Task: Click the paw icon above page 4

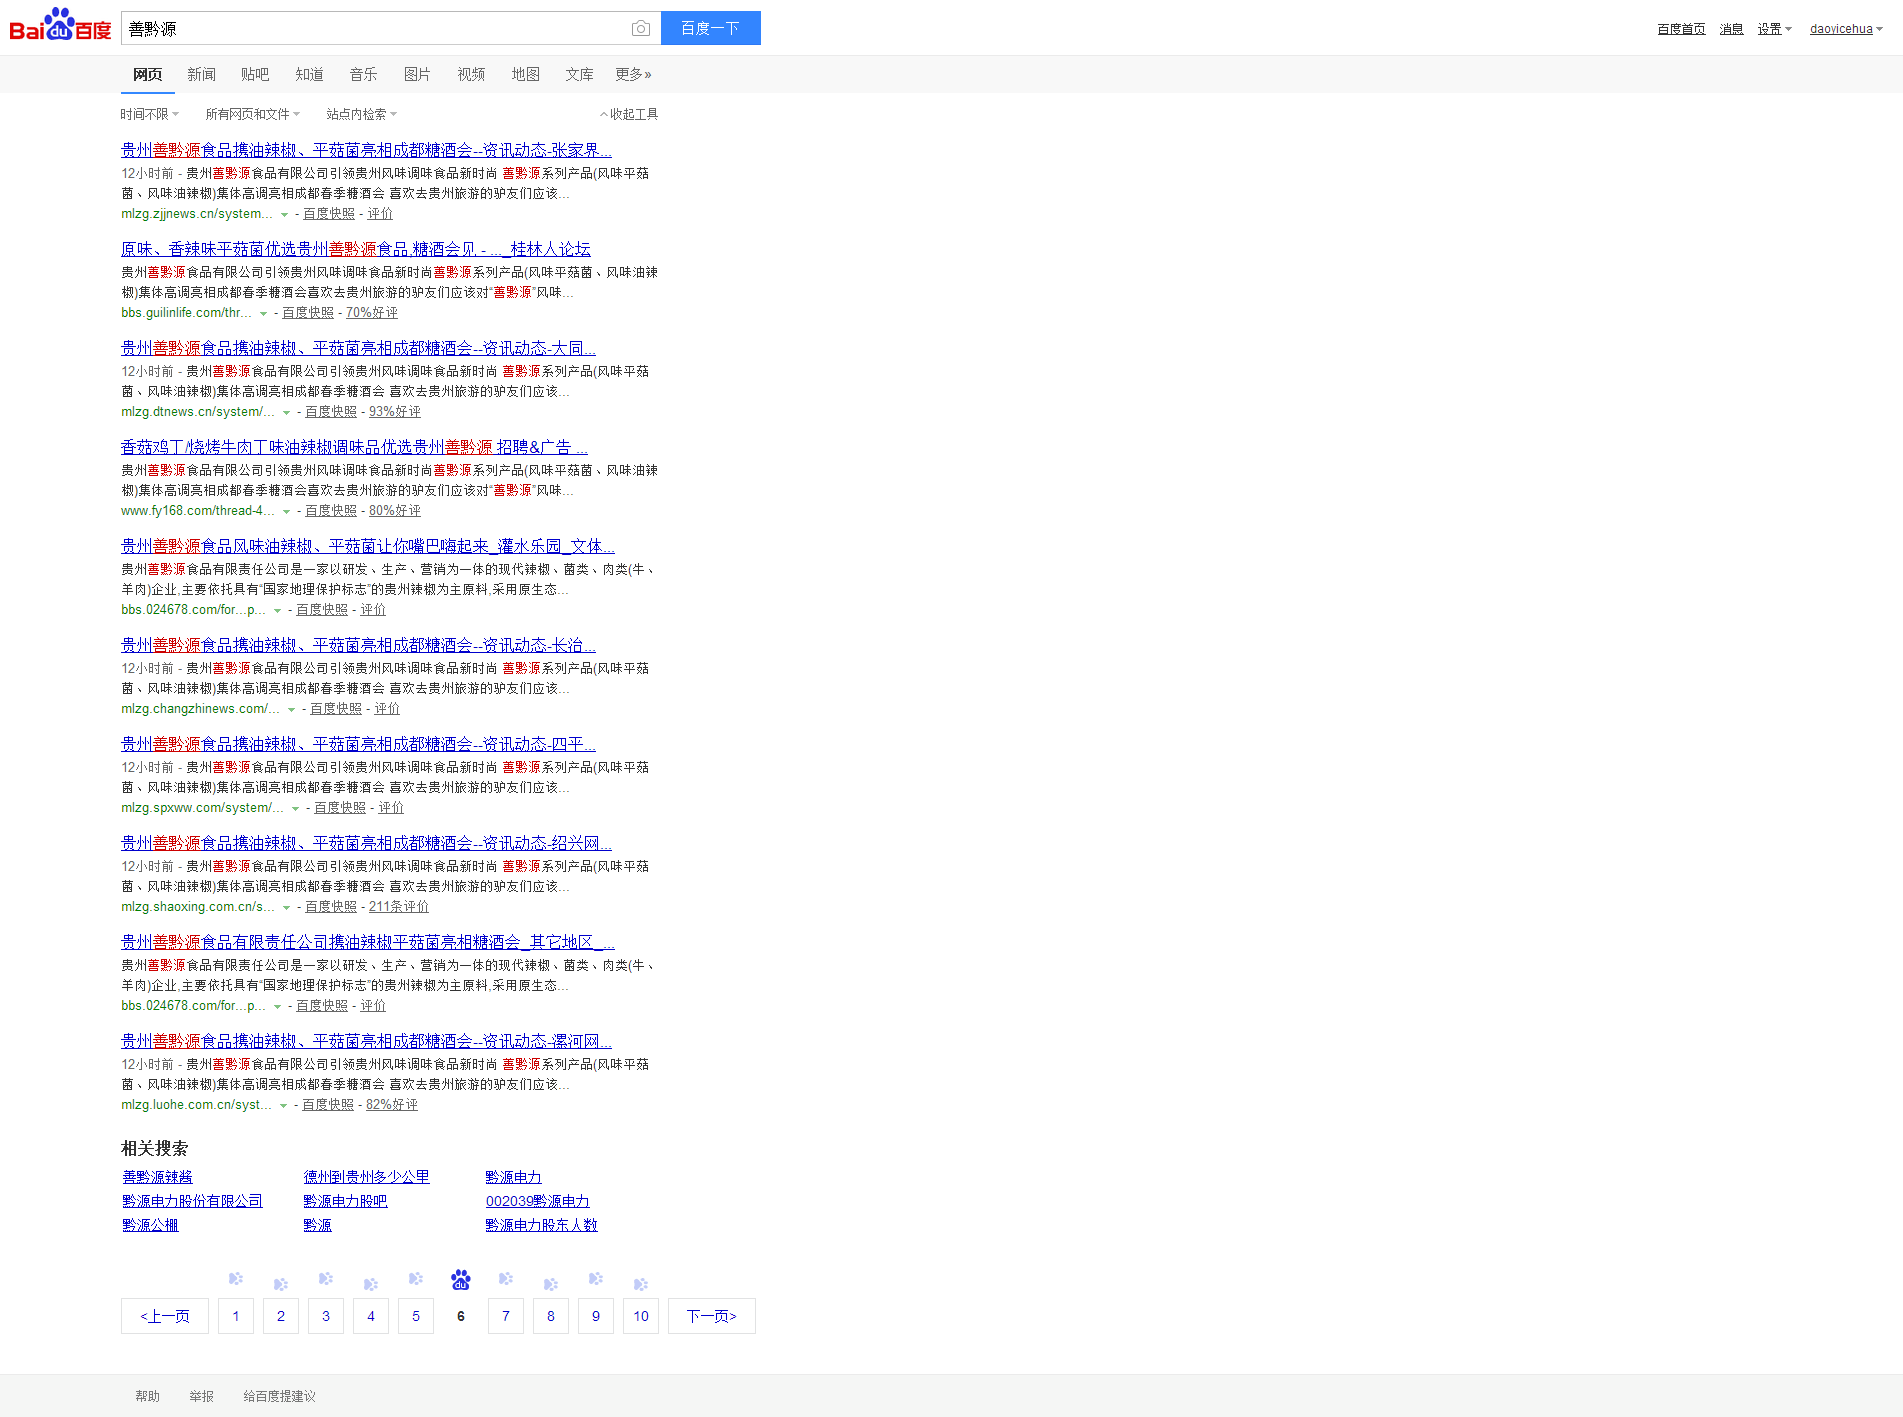Action: coord(371,1284)
